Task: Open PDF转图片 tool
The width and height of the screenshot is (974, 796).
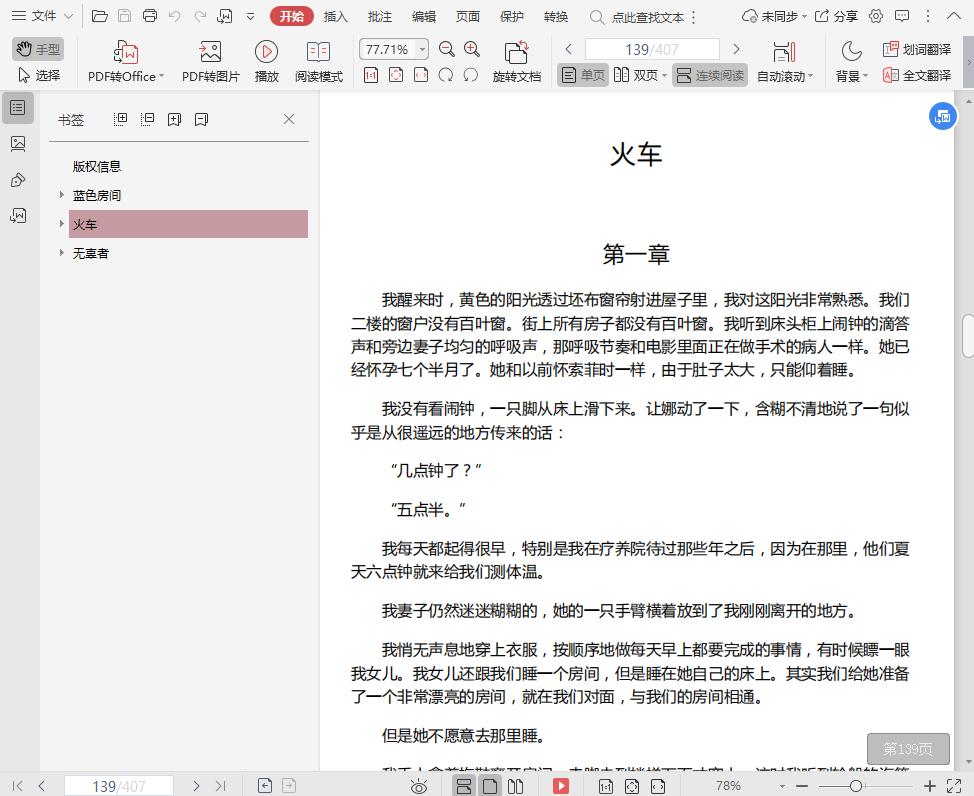Action: [x=211, y=61]
